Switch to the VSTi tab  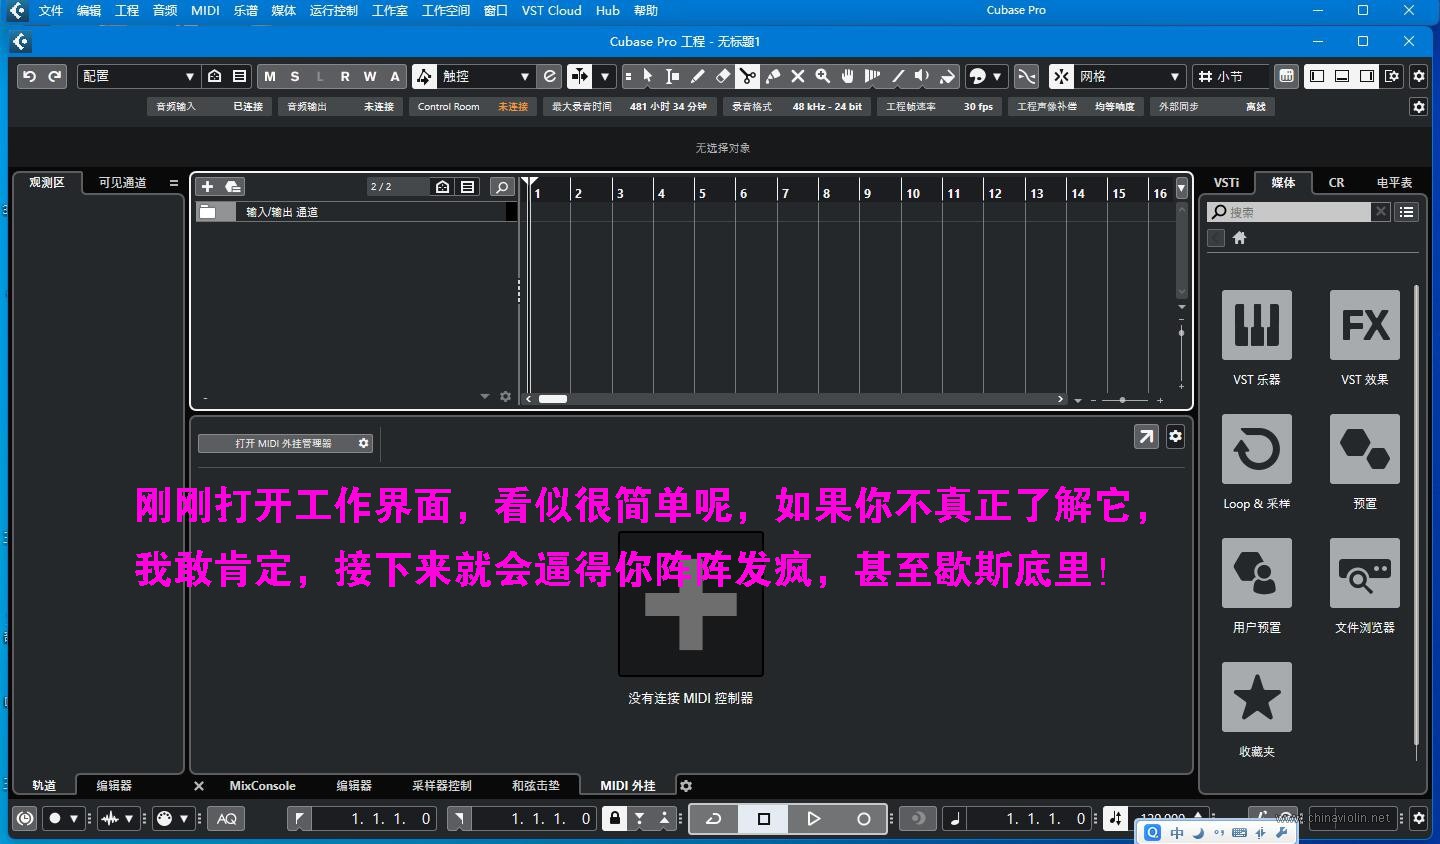[1226, 182]
